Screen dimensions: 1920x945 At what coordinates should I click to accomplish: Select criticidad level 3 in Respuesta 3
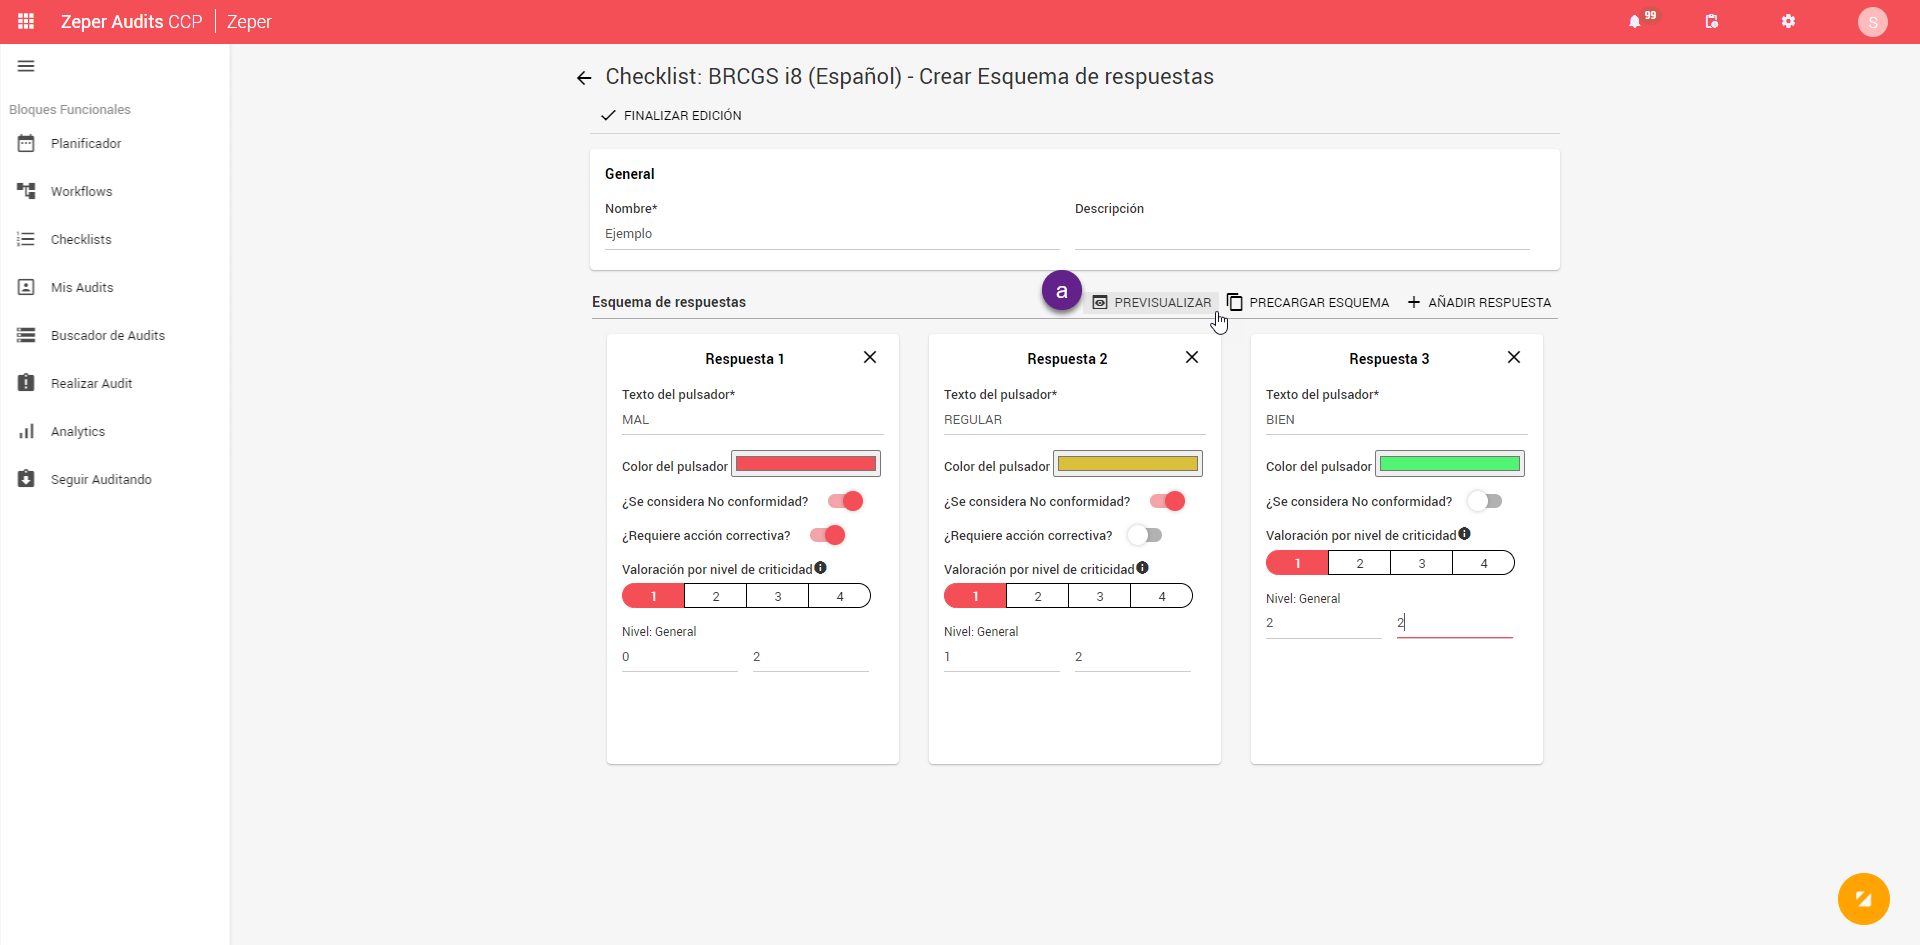(x=1422, y=563)
